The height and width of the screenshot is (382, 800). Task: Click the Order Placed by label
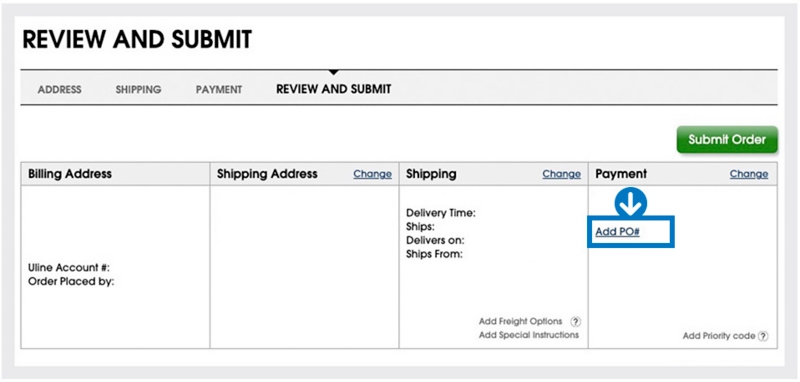tap(71, 282)
